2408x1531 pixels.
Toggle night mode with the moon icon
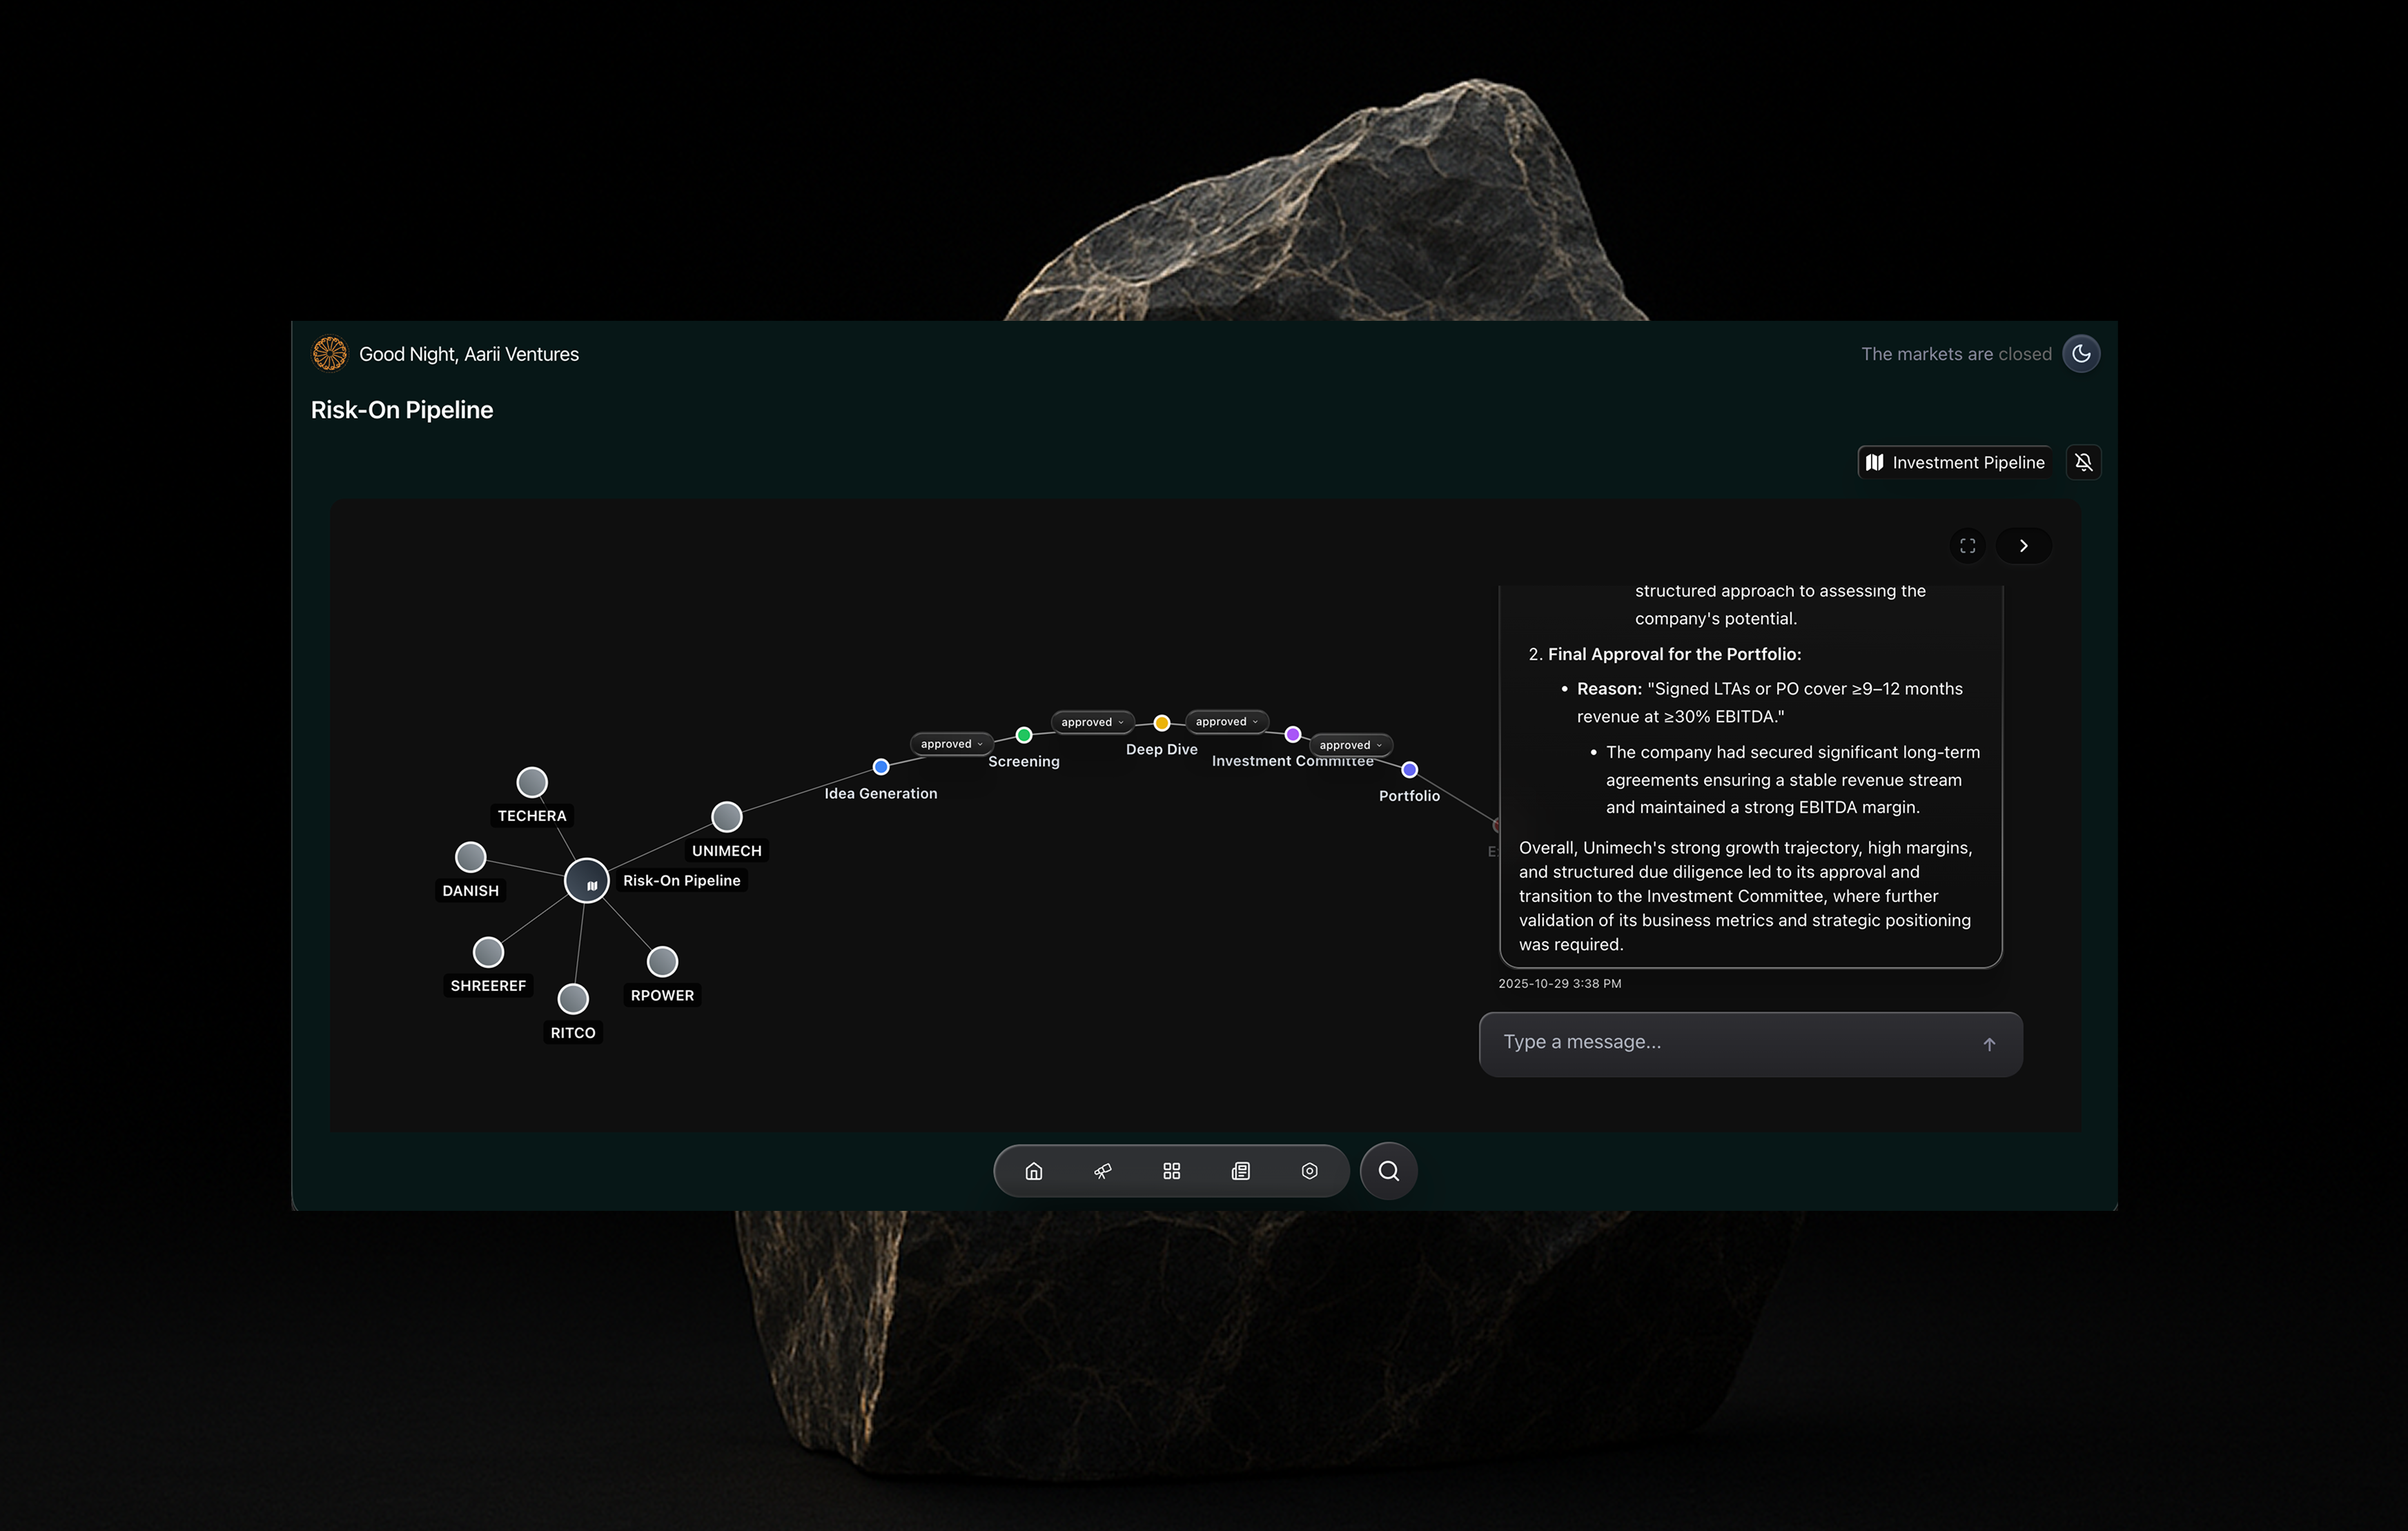(2081, 353)
